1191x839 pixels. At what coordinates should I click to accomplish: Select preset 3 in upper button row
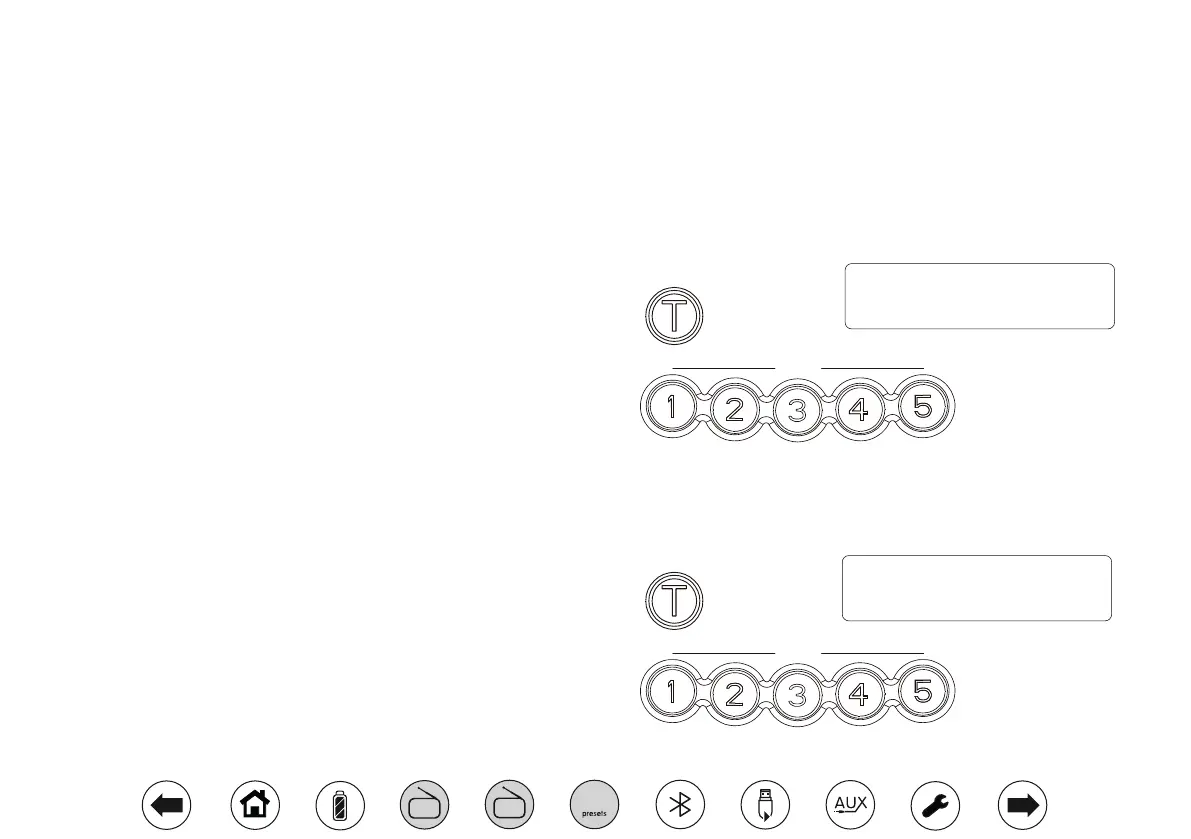pyautogui.click(x=797, y=411)
